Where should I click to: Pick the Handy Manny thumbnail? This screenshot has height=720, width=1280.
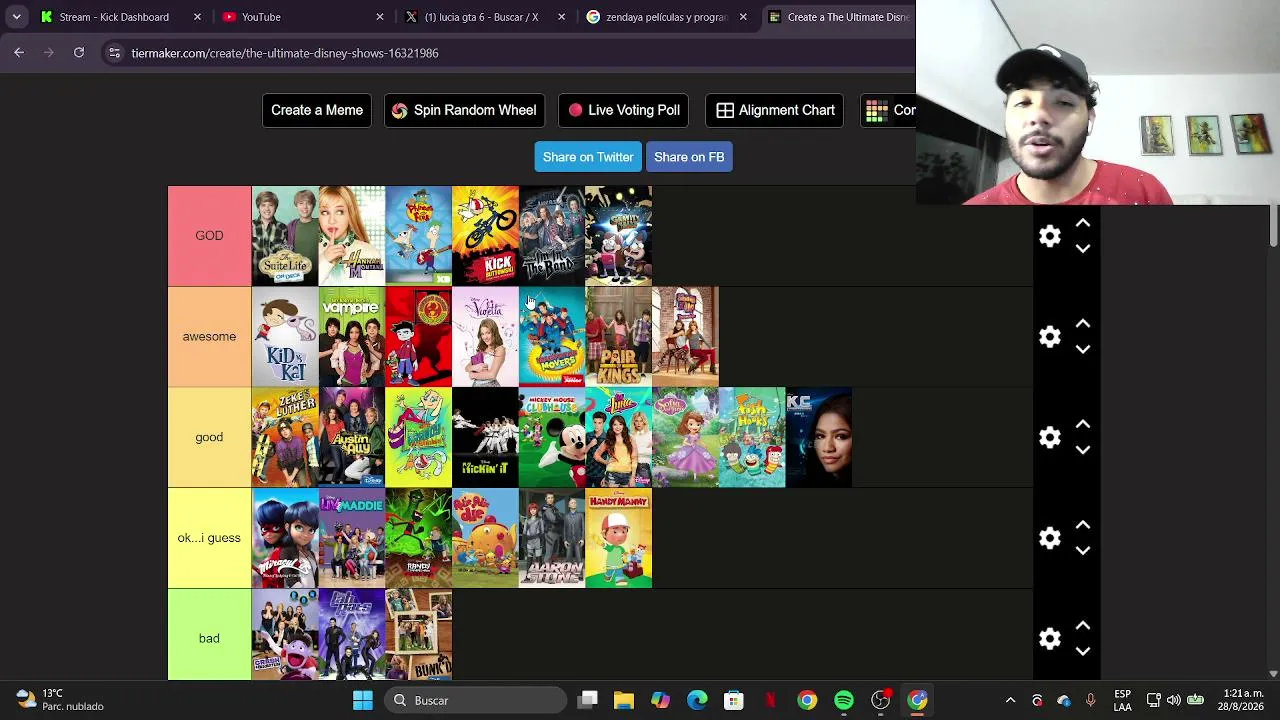[619, 538]
